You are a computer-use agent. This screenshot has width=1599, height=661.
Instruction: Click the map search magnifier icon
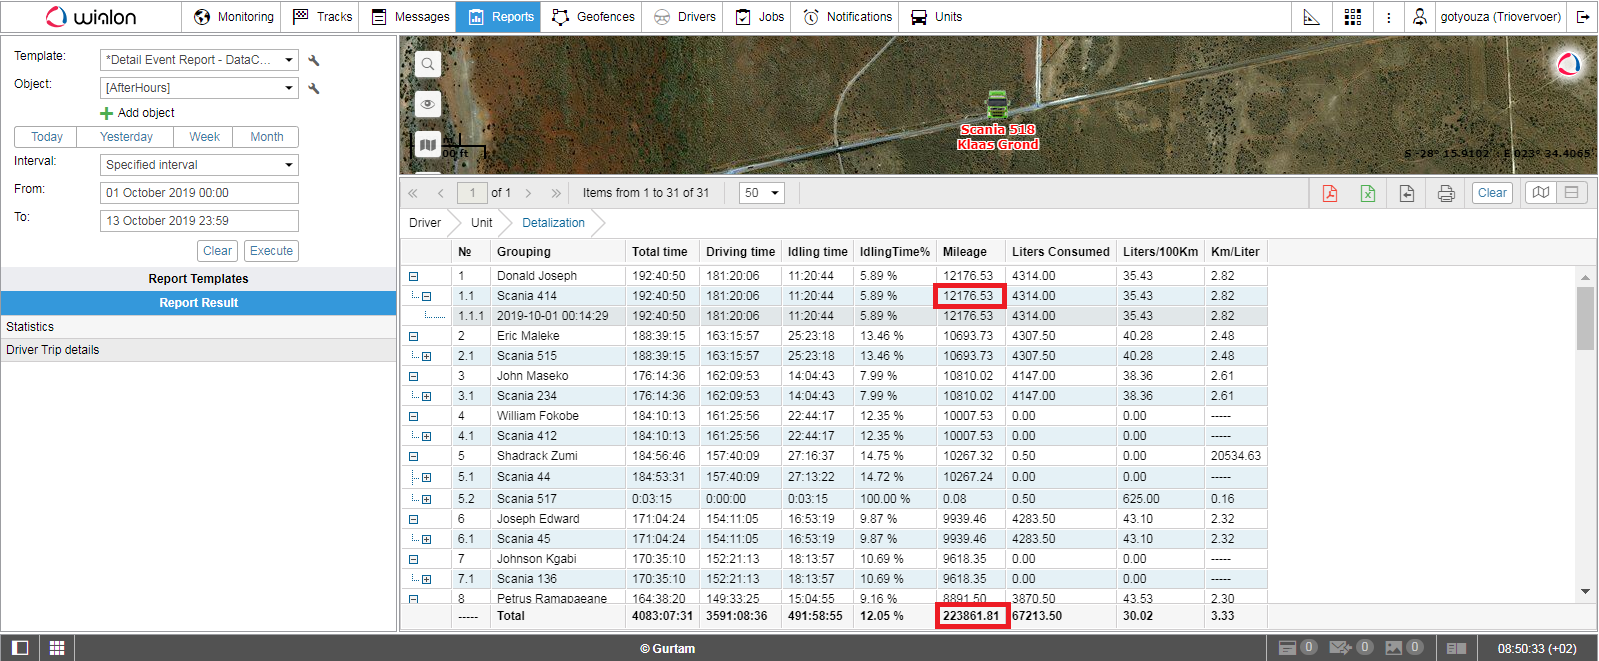click(428, 65)
